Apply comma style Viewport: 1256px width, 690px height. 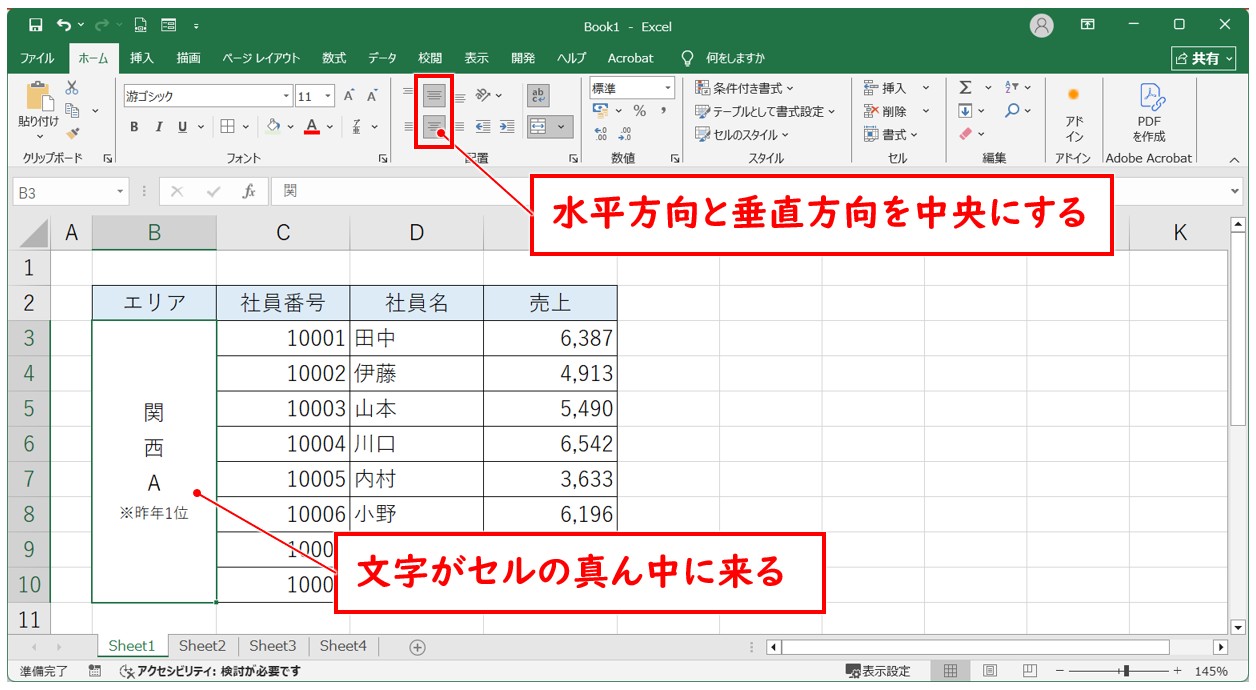pos(663,111)
